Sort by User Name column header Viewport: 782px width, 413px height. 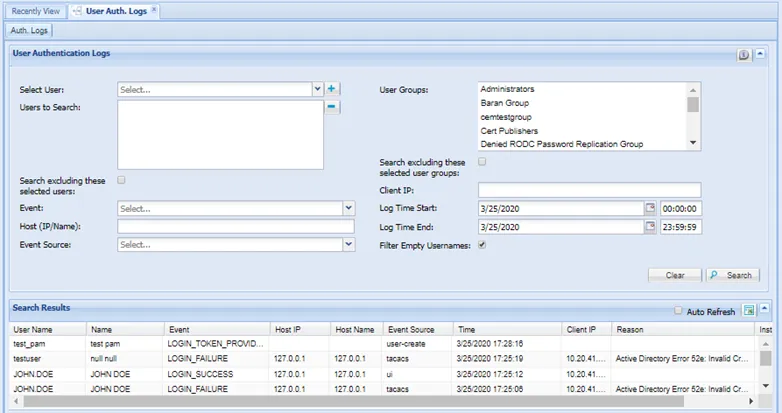pyautogui.click(x=48, y=329)
